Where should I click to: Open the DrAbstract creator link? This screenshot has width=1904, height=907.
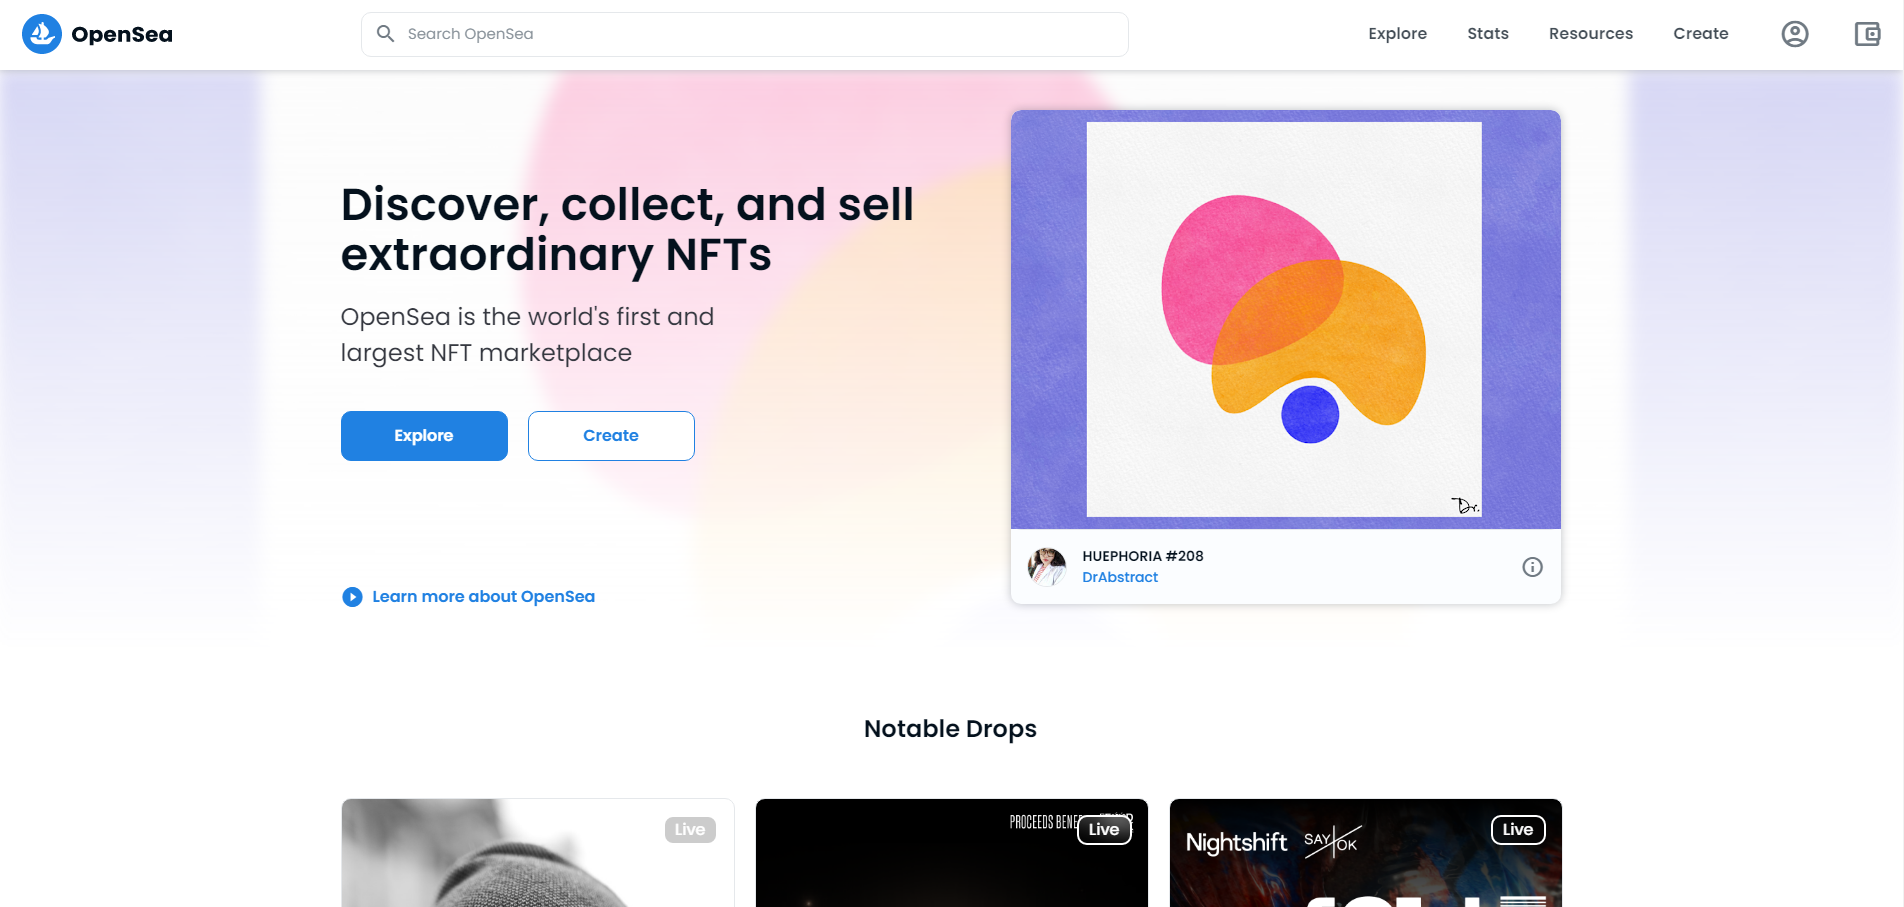(x=1120, y=577)
